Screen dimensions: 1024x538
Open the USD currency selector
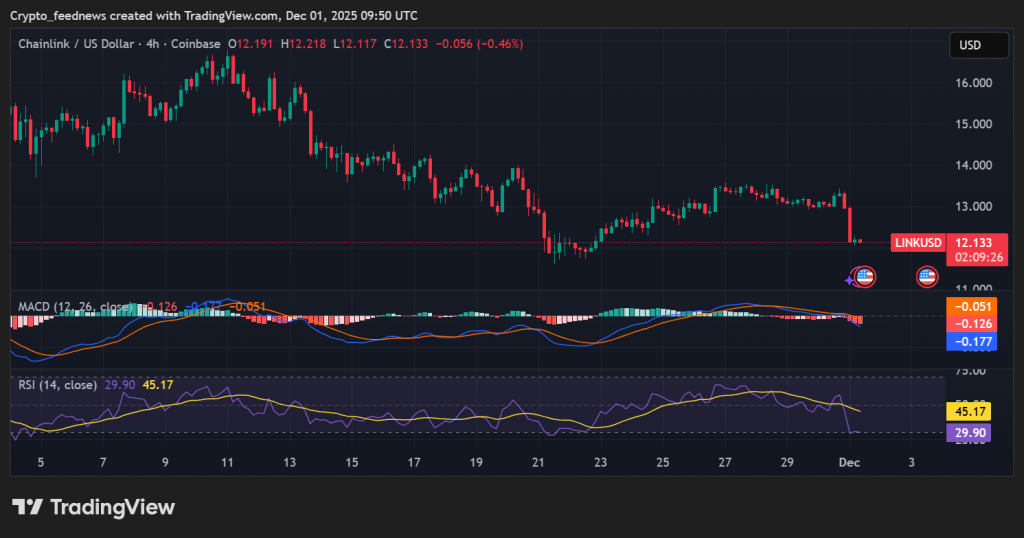(x=978, y=45)
